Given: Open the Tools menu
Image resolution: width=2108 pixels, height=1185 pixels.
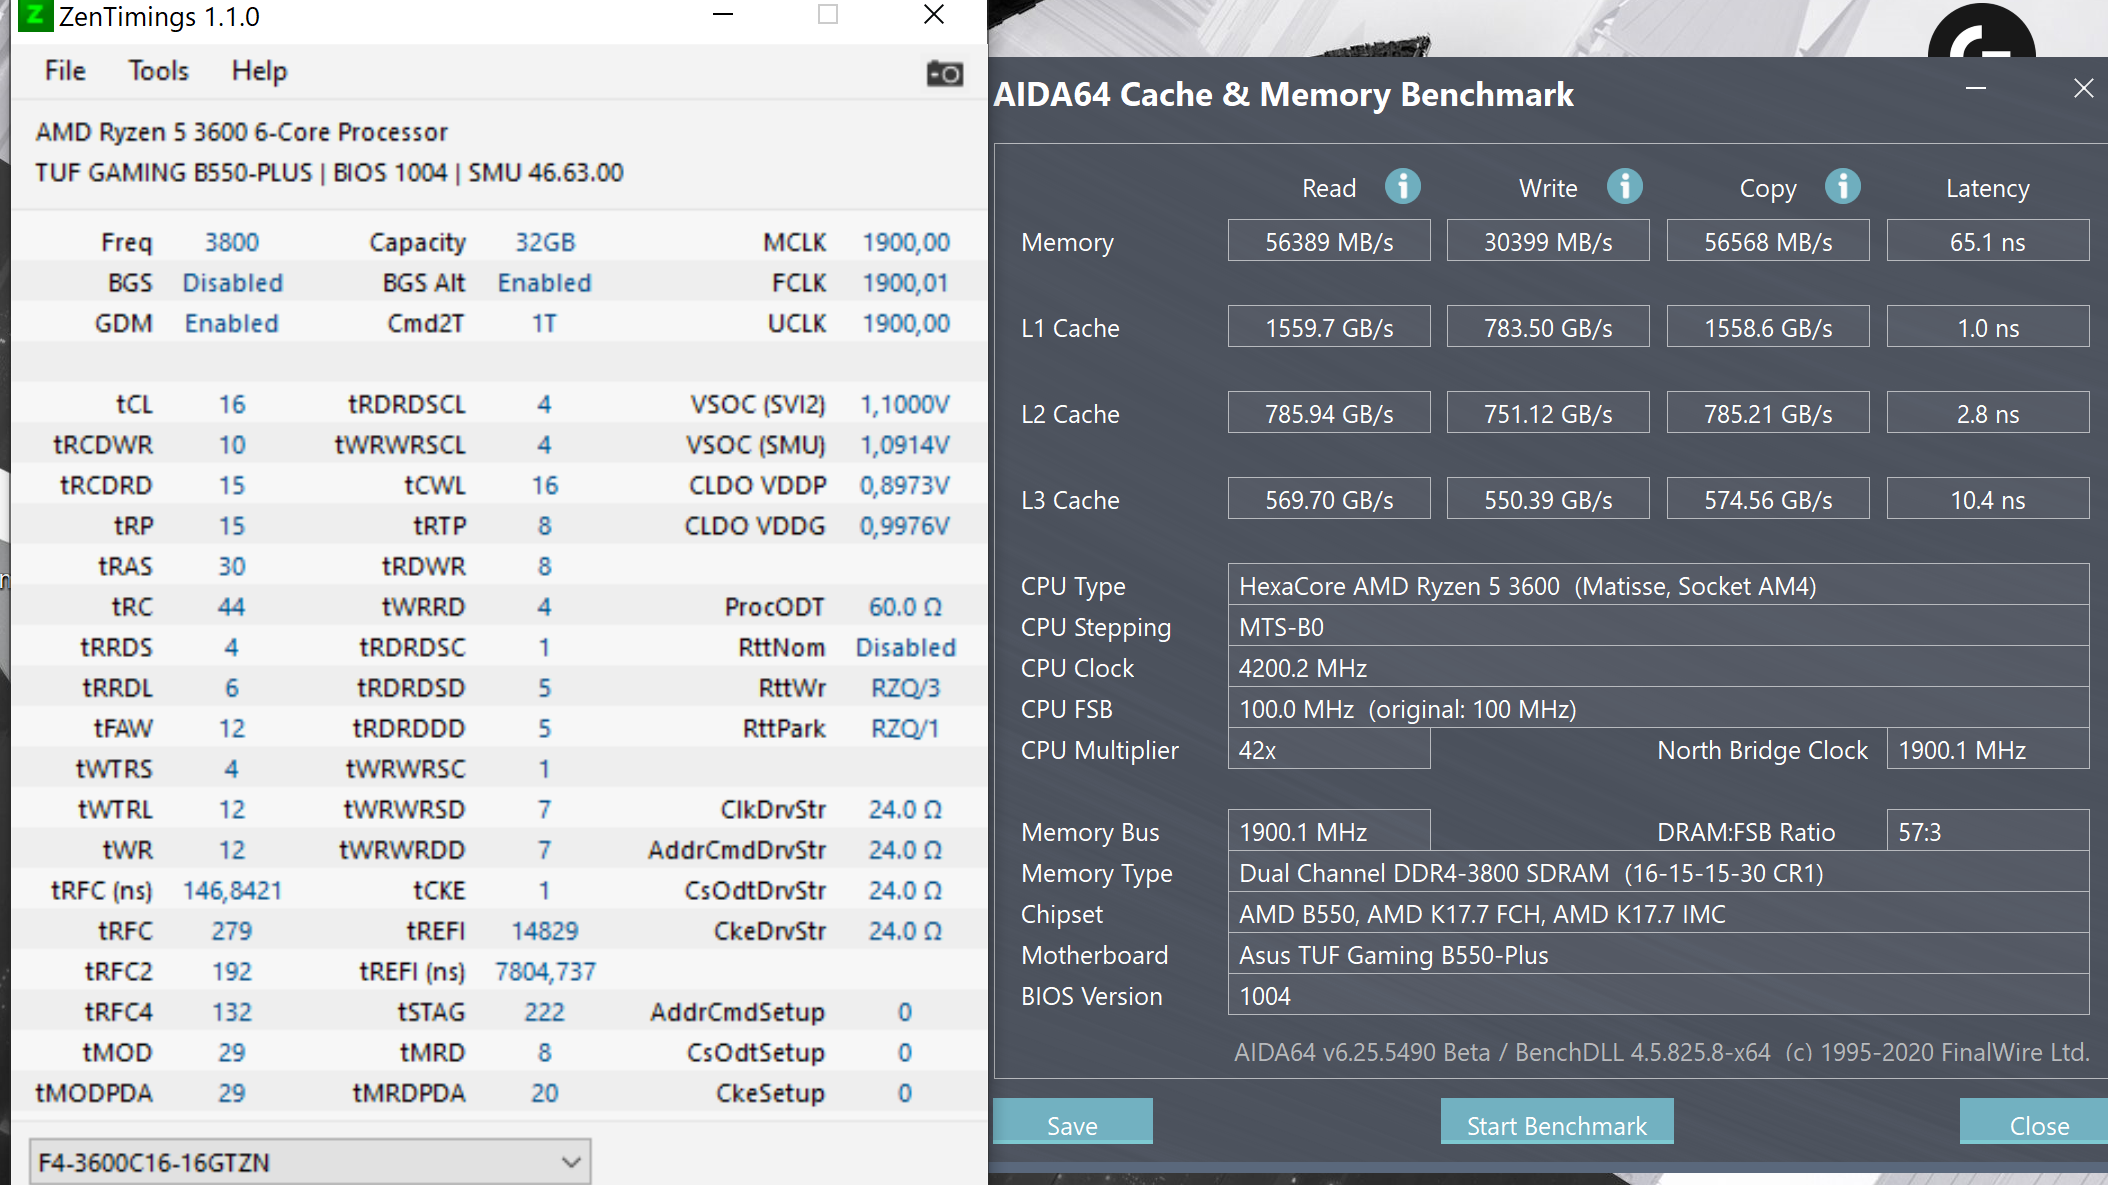Looking at the screenshot, I should click(x=158, y=71).
